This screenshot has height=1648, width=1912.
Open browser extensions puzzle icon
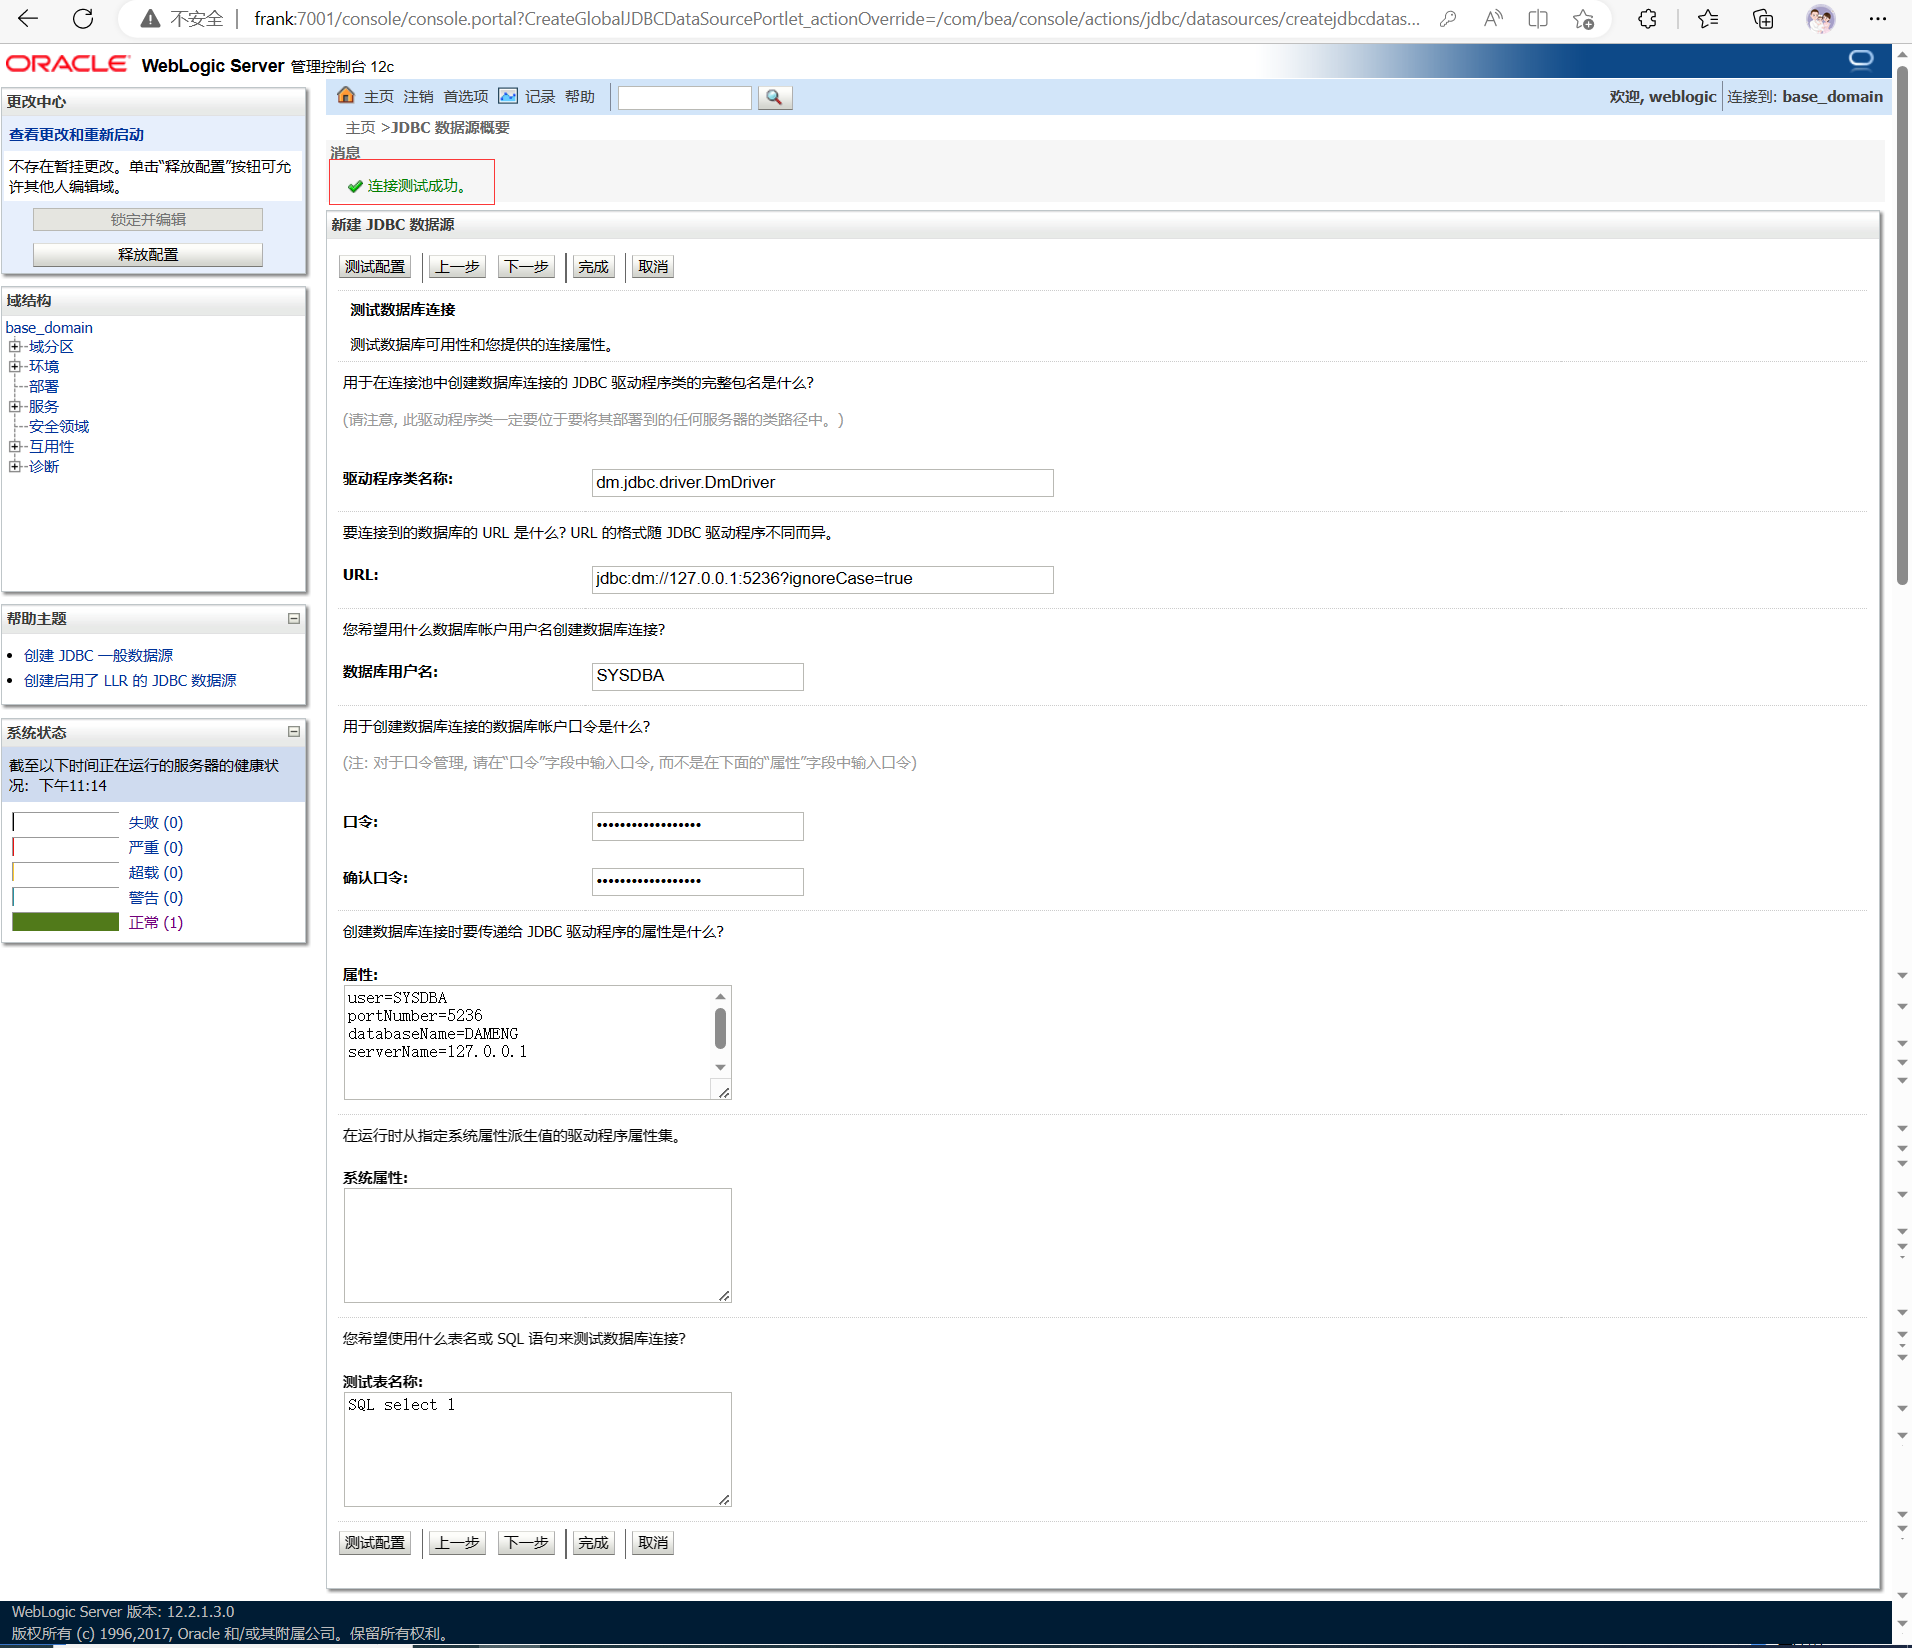click(1647, 19)
